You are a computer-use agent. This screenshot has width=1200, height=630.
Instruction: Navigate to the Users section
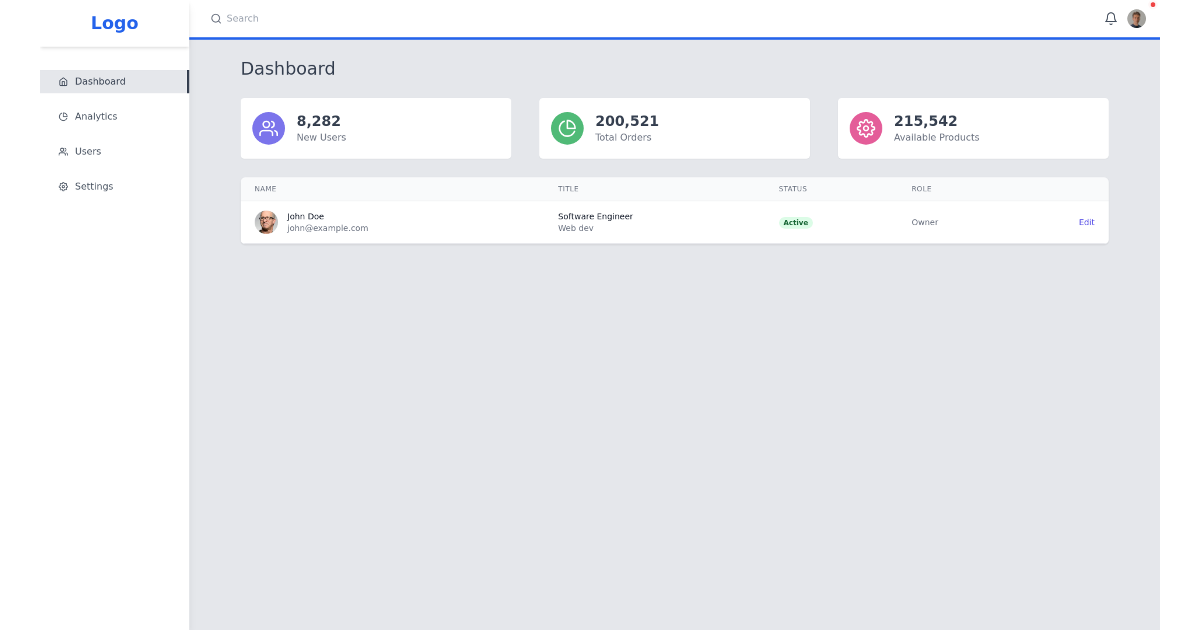point(87,151)
